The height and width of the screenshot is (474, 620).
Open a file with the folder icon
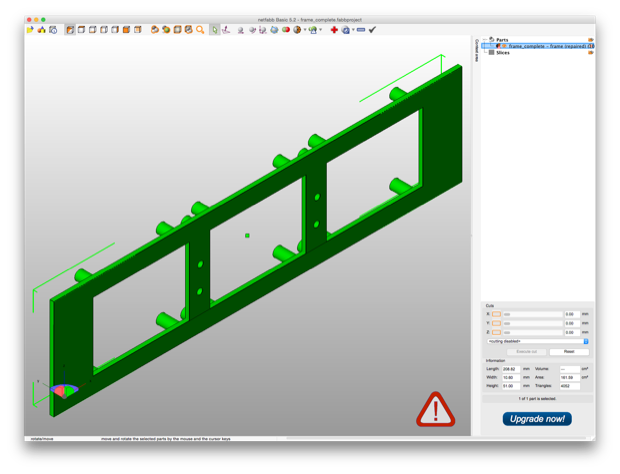click(30, 30)
